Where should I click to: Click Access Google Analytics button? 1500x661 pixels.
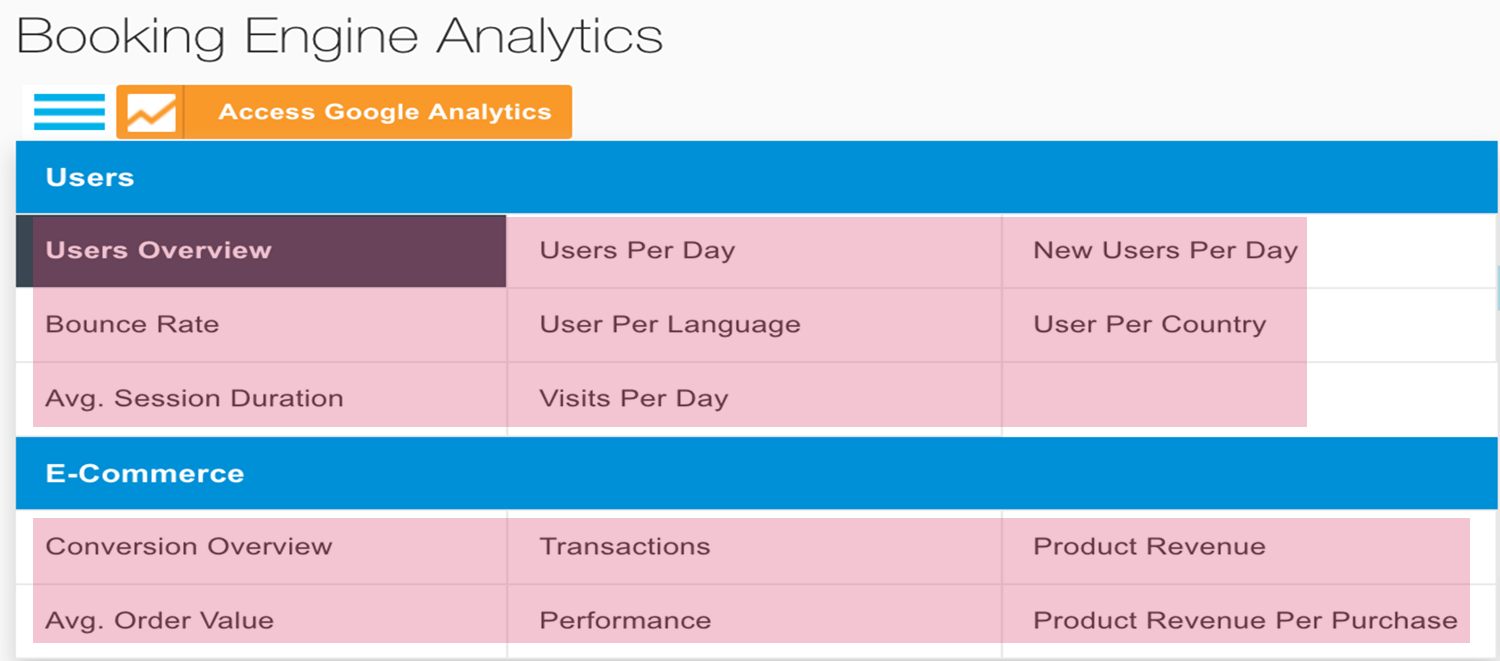[344, 112]
